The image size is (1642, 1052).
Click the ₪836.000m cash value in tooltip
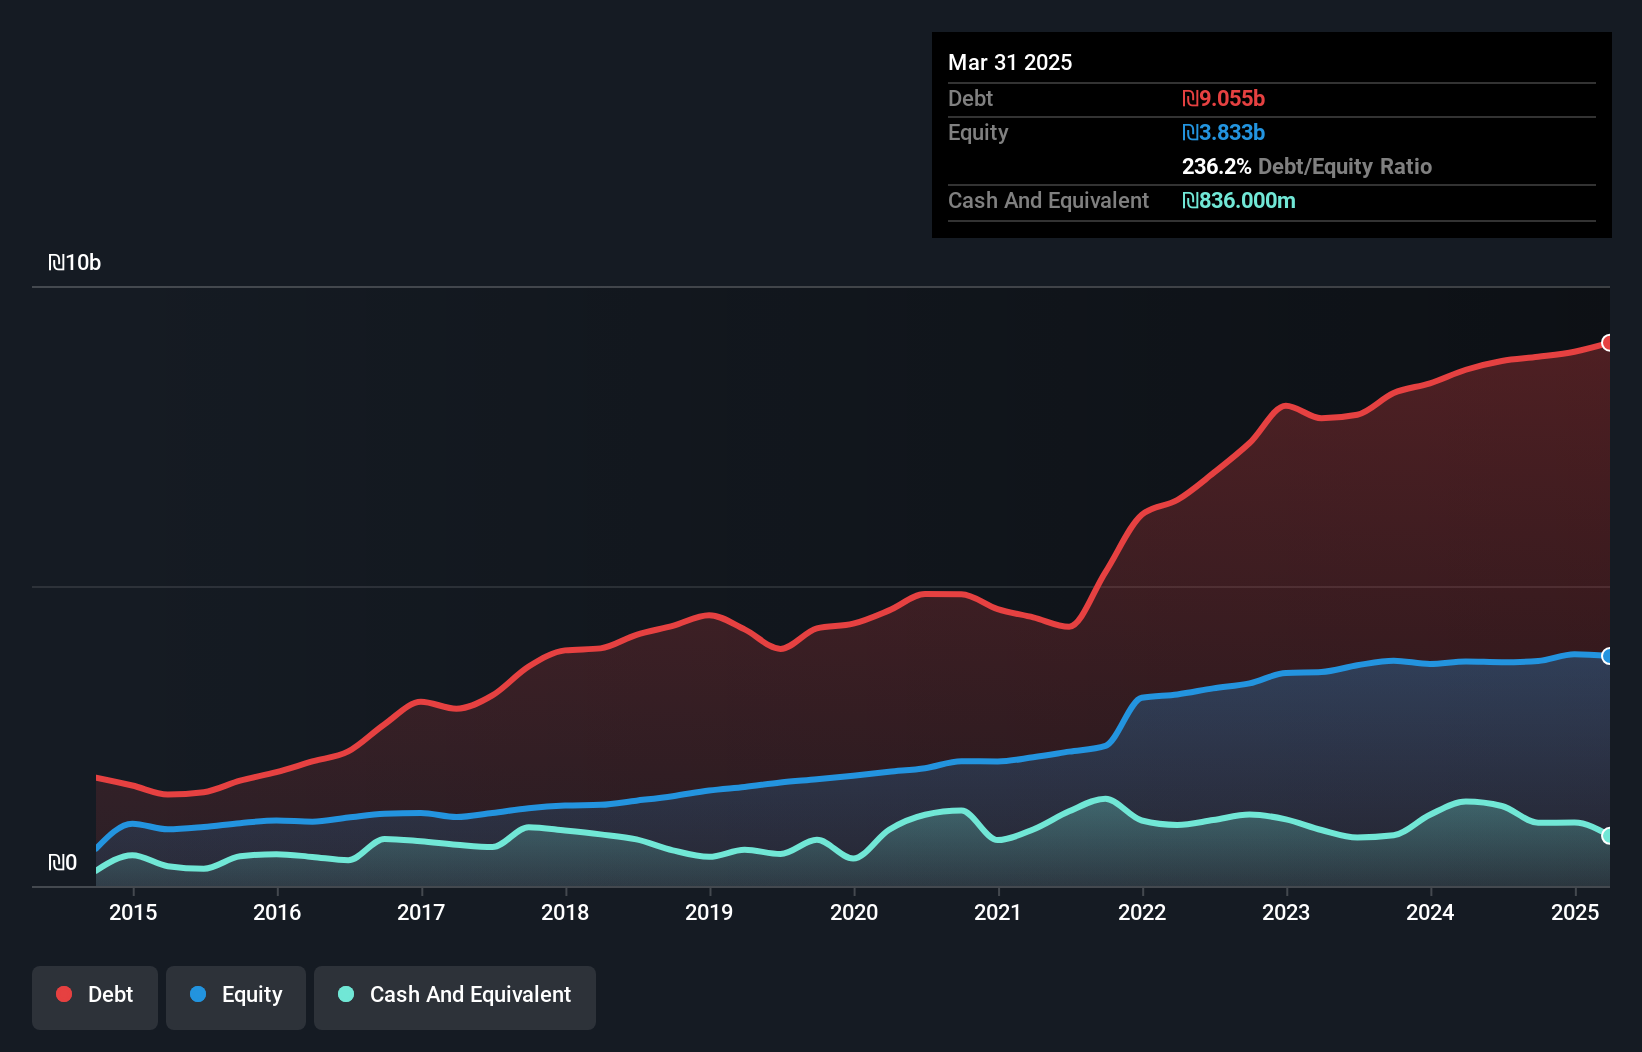pyautogui.click(x=1239, y=200)
